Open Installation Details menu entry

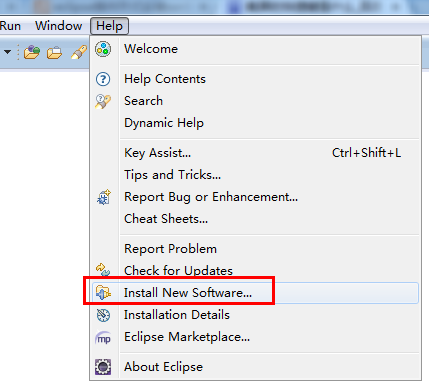(255, 315)
